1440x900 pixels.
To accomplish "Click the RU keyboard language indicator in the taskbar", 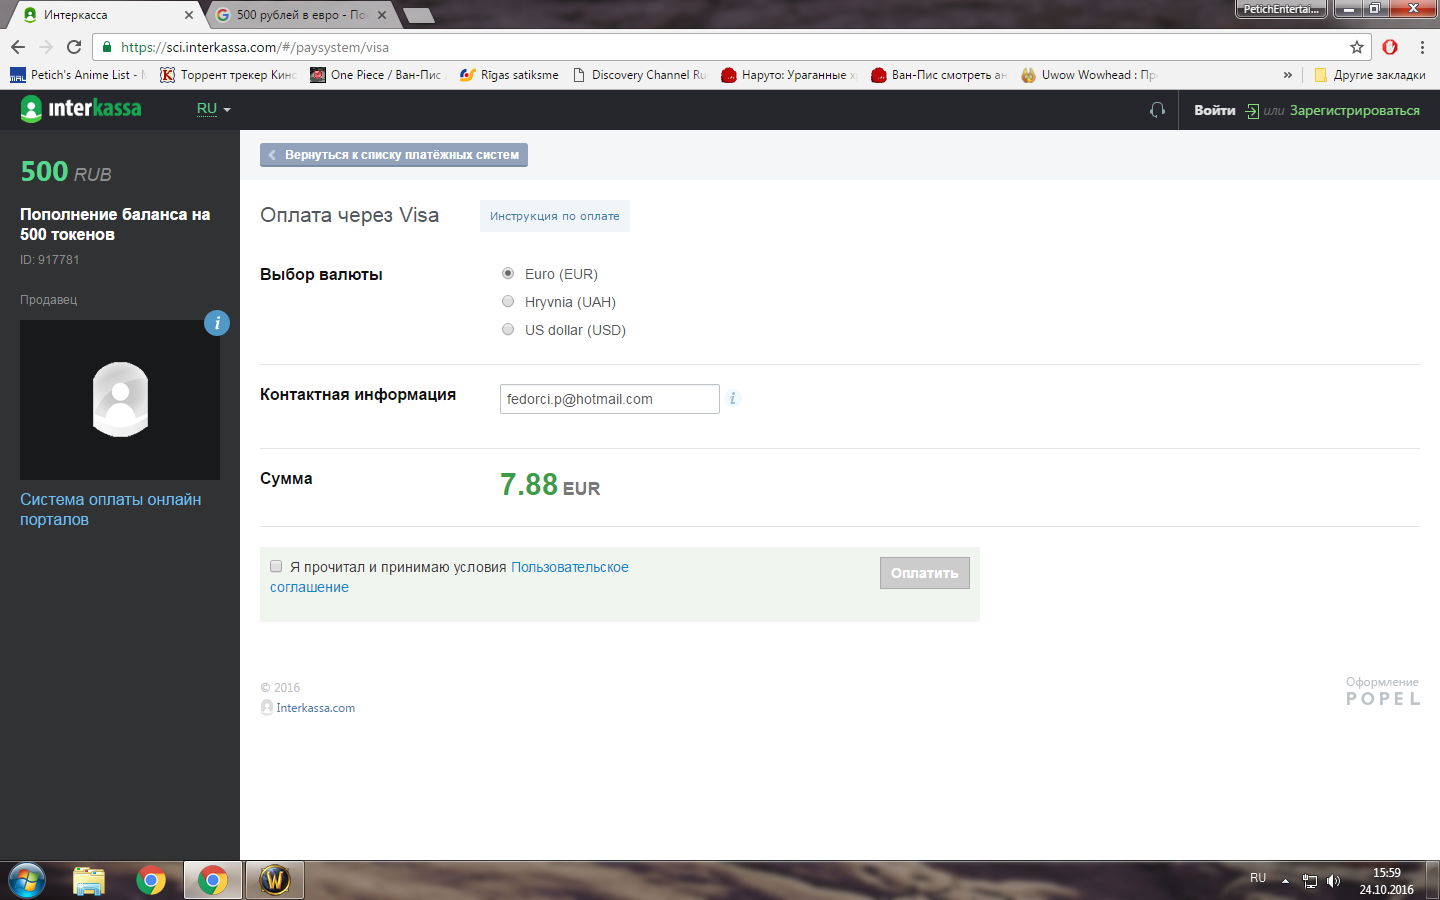I will (1258, 878).
